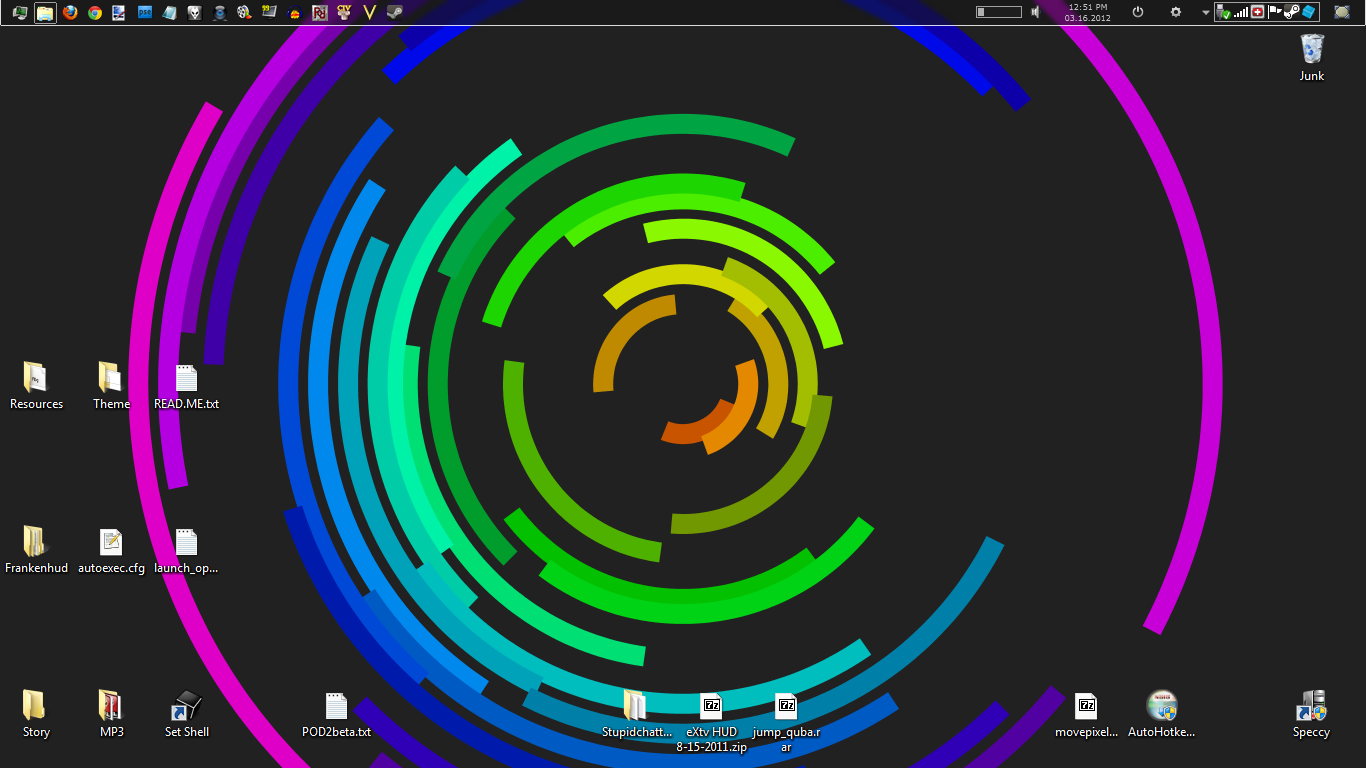Open the monitor-with-pen icon in taskbar
The width and height of the screenshot is (1366, 768).
pyautogui.click(x=119, y=13)
